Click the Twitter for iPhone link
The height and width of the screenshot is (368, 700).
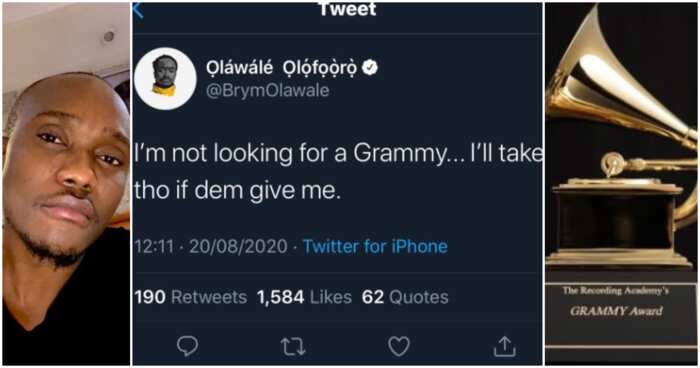coord(375,247)
